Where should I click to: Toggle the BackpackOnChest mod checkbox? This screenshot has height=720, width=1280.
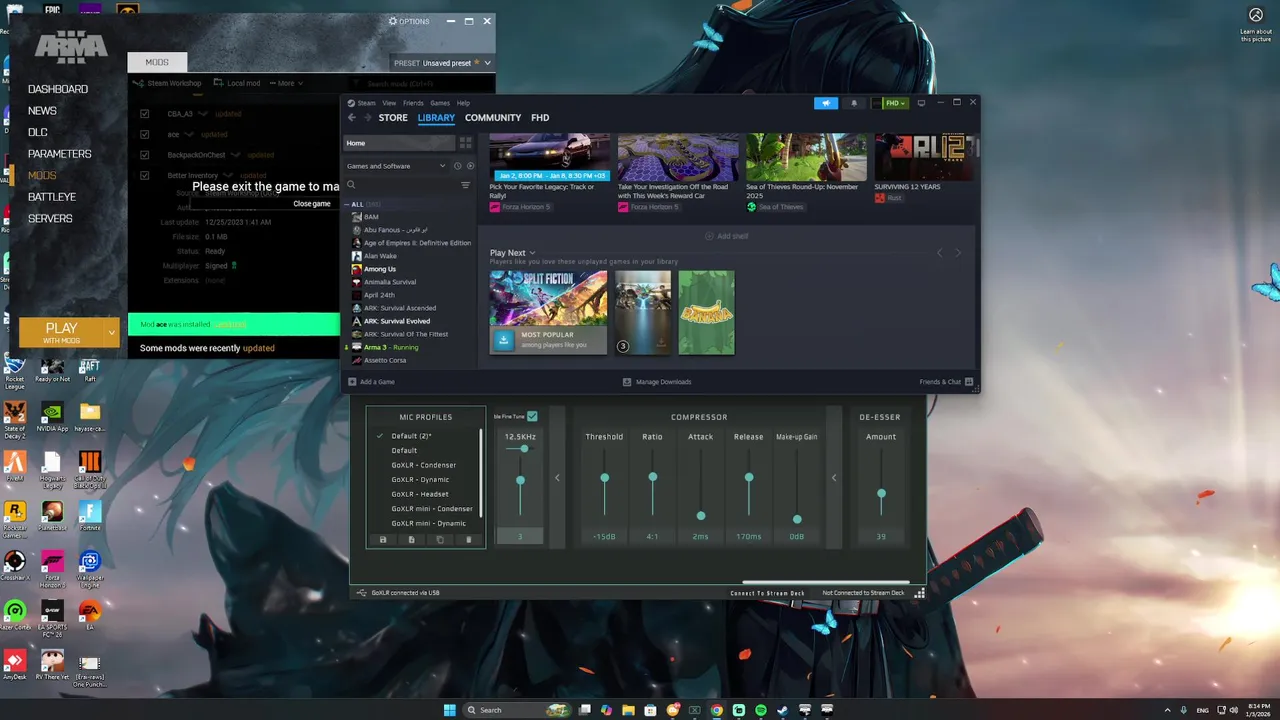tap(145, 155)
